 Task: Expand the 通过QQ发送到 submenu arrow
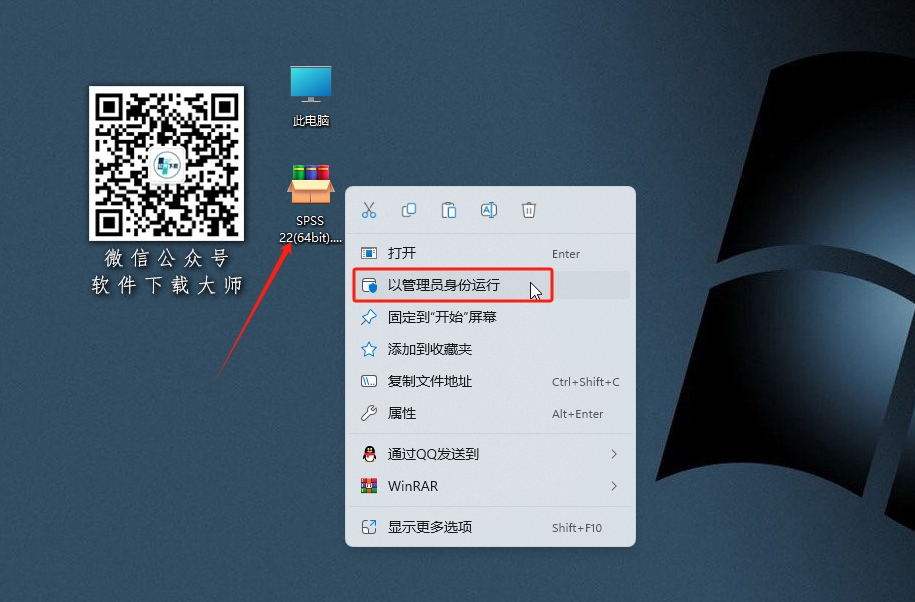coord(617,454)
